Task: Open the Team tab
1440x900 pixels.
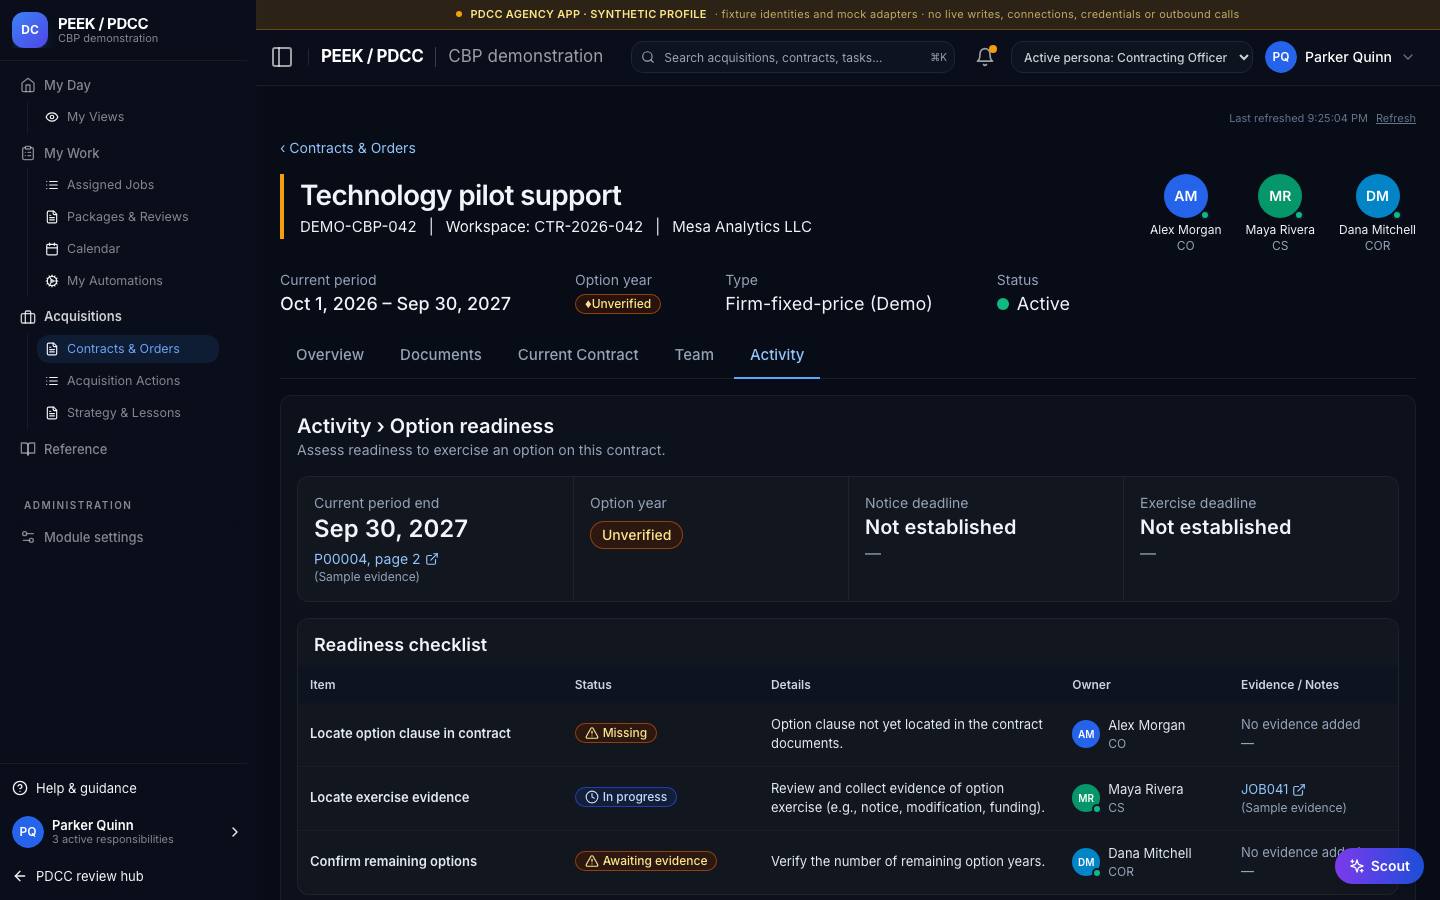Action: (694, 355)
